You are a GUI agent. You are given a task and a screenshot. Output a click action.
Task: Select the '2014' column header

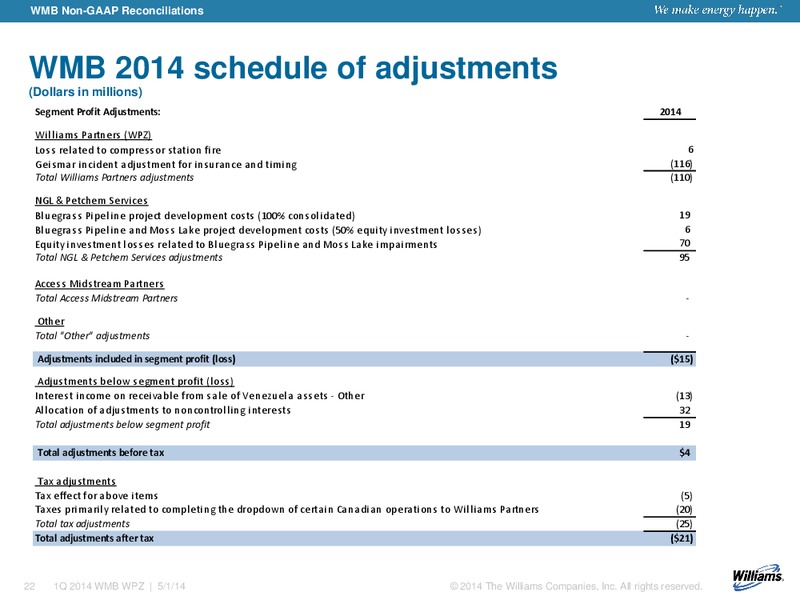[670, 112]
